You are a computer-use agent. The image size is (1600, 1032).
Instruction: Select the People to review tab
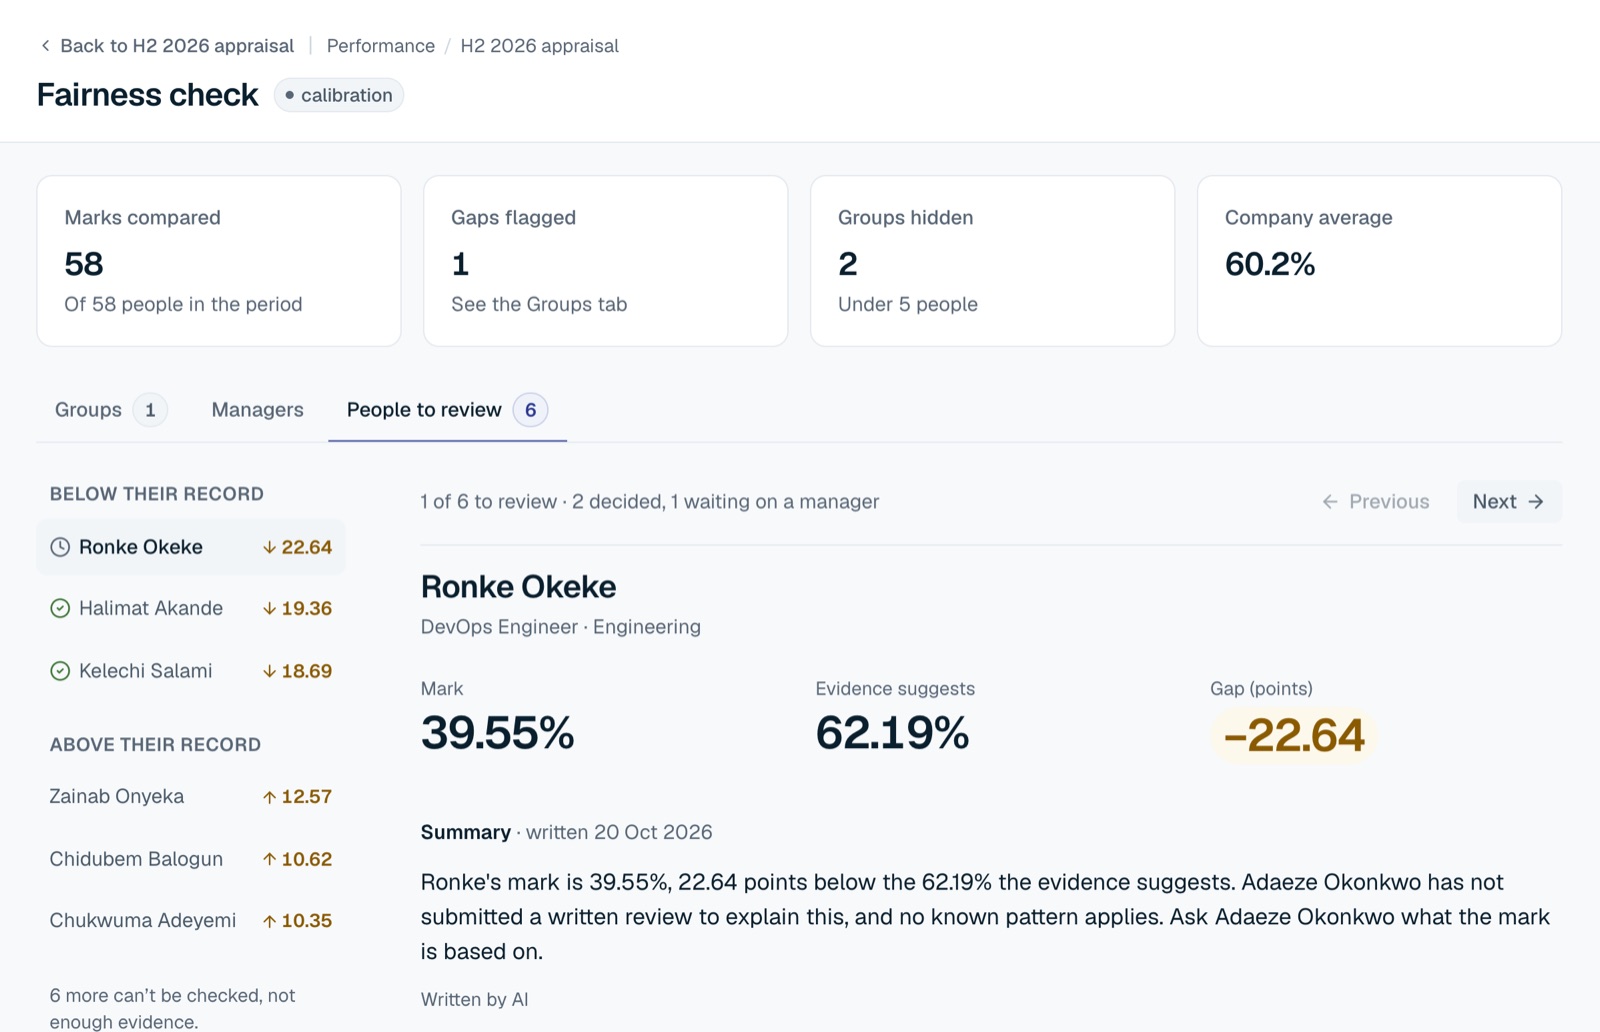[x=447, y=410]
